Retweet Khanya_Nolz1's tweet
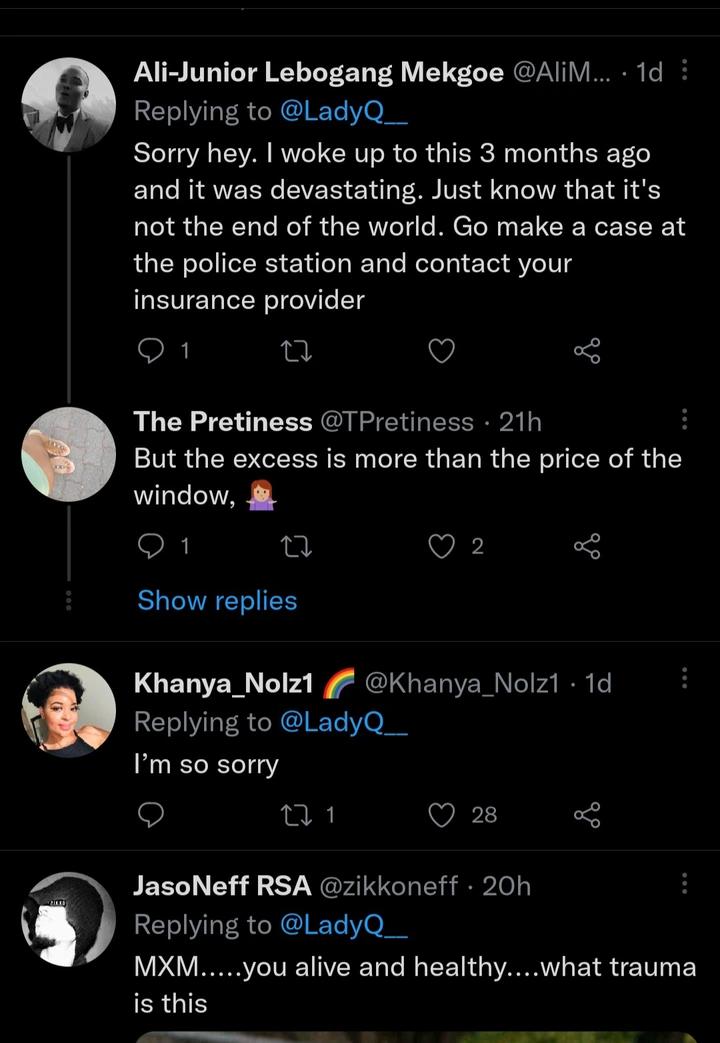Image resolution: width=720 pixels, height=1043 pixels. click(295, 815)
